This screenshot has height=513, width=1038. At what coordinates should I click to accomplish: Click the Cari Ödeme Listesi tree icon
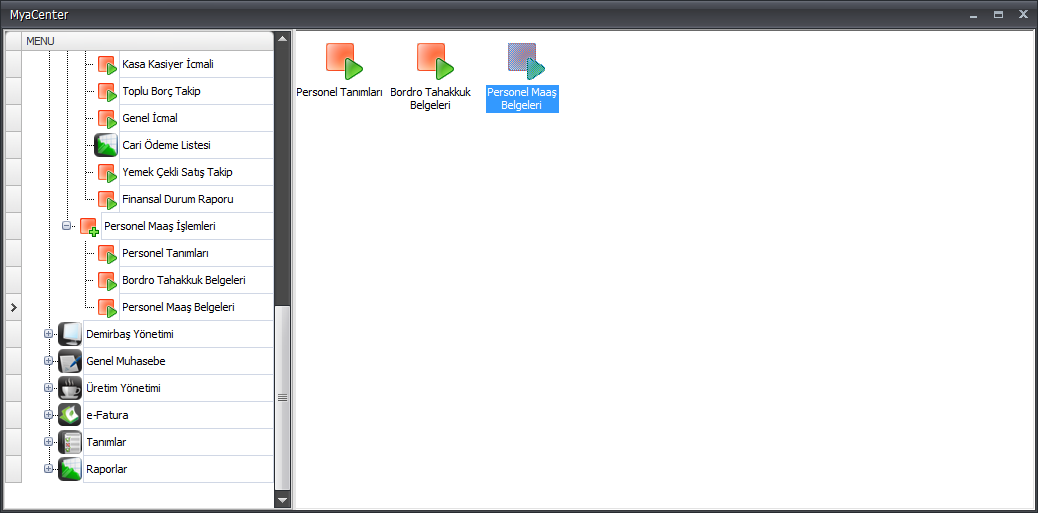pyautogui.click(x=106, y=145)
